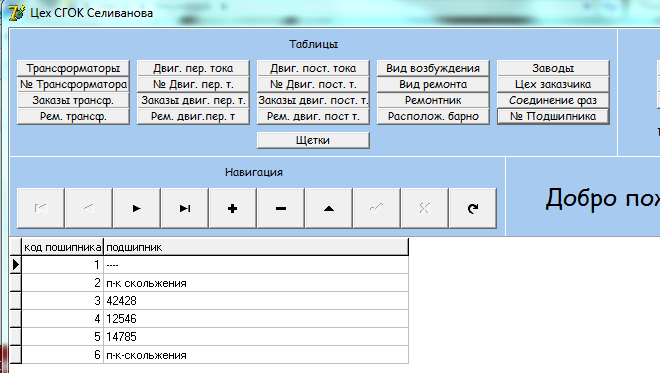Click the application icon in title bar
Viewport: 660px width, 373px height.
(17, 13)
